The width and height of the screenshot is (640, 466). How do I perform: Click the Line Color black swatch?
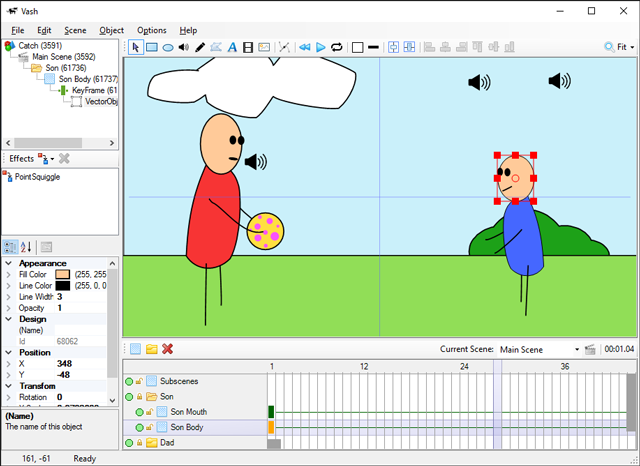(62, 286)
